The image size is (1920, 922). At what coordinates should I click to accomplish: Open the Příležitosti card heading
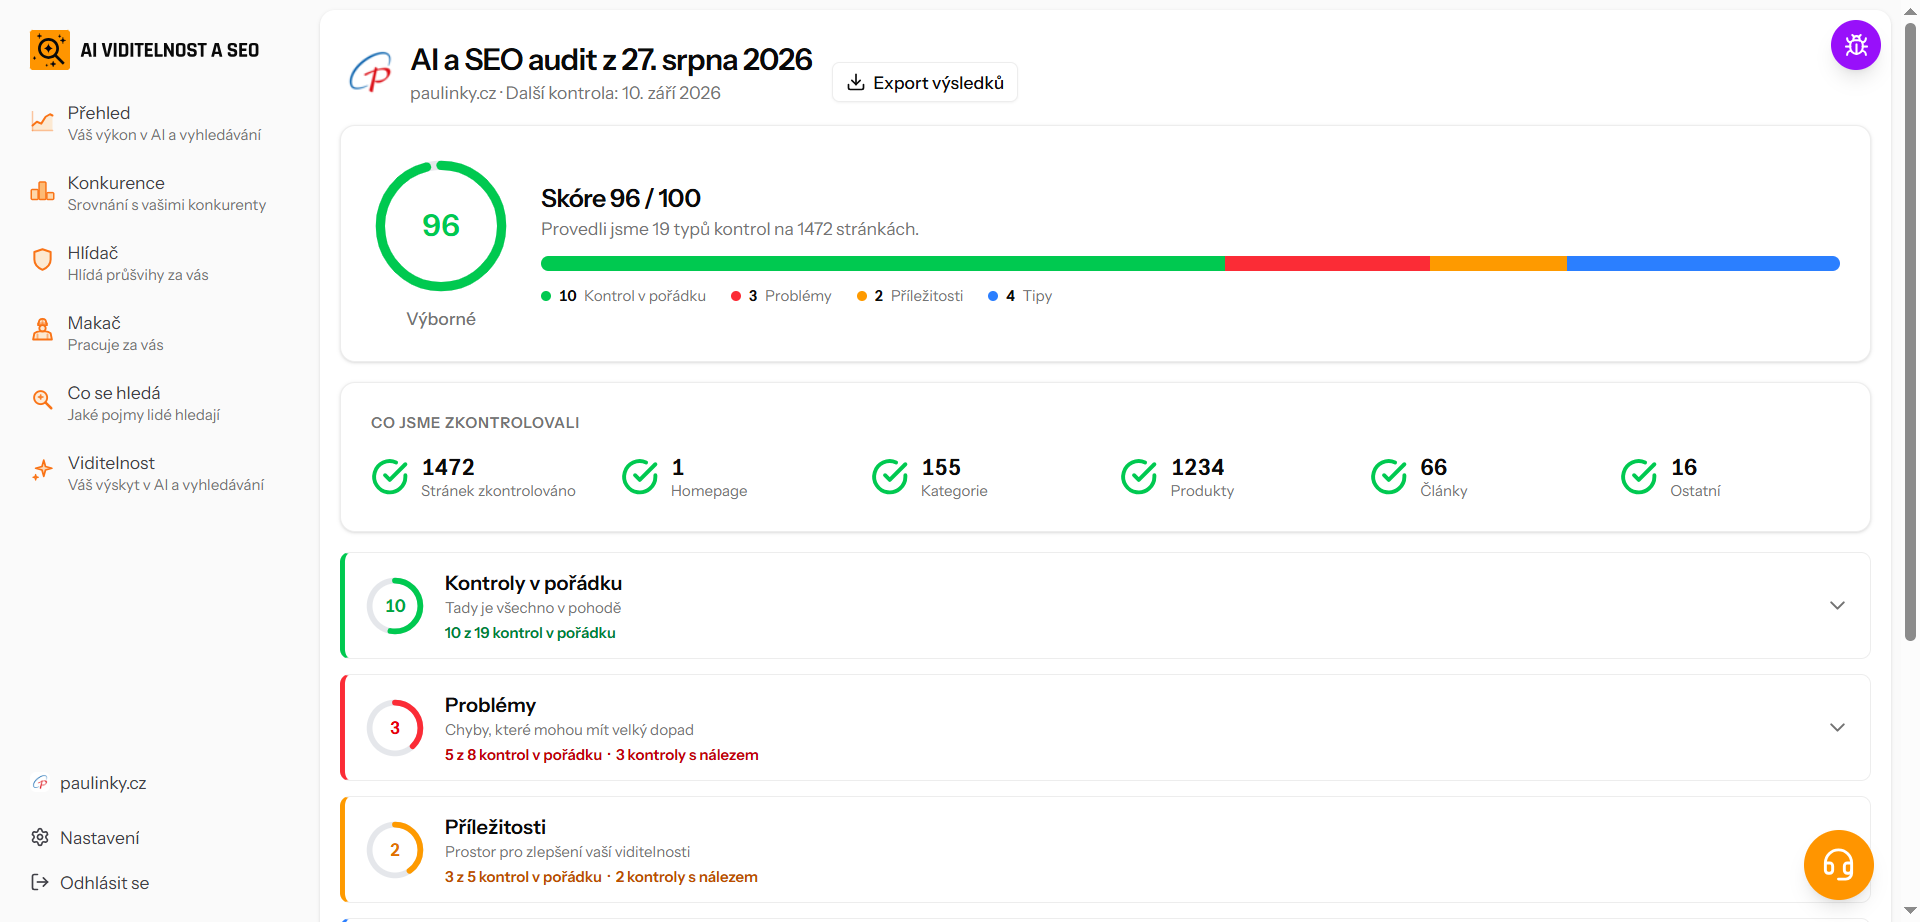click(495, 827)
